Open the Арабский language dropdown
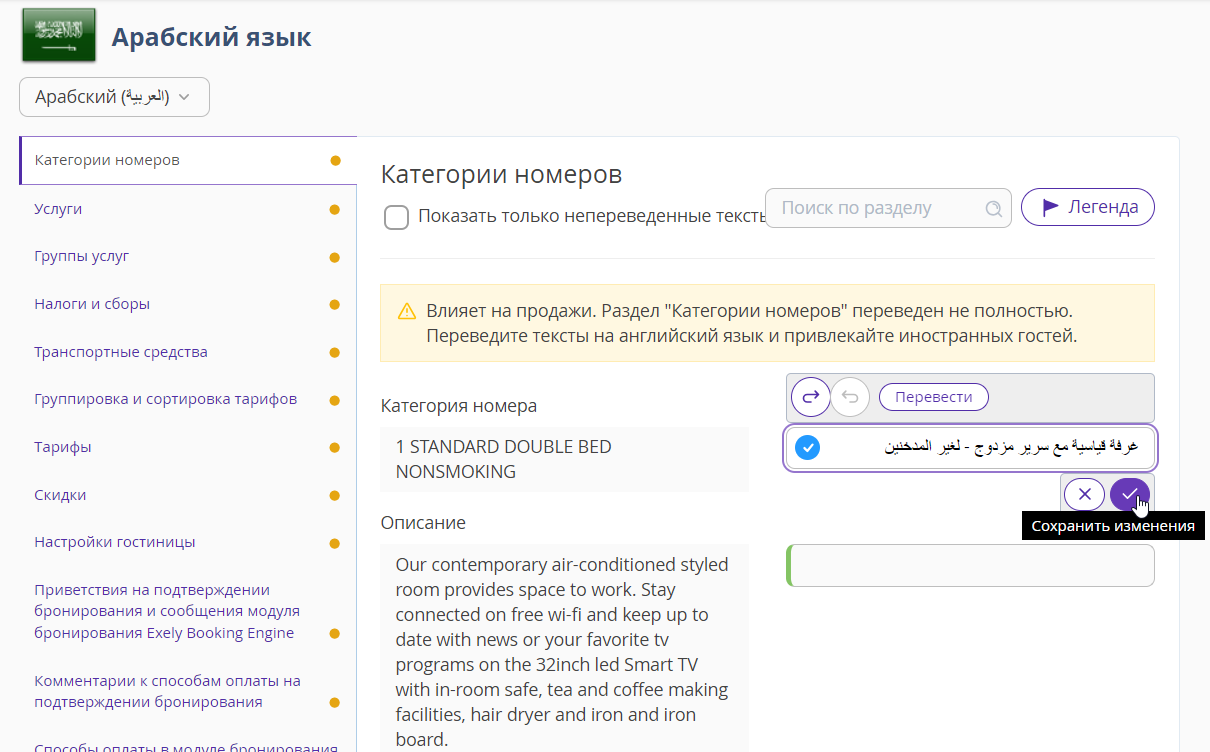The height and width of the screenshot is (752, 1210). tap(114, 97)
